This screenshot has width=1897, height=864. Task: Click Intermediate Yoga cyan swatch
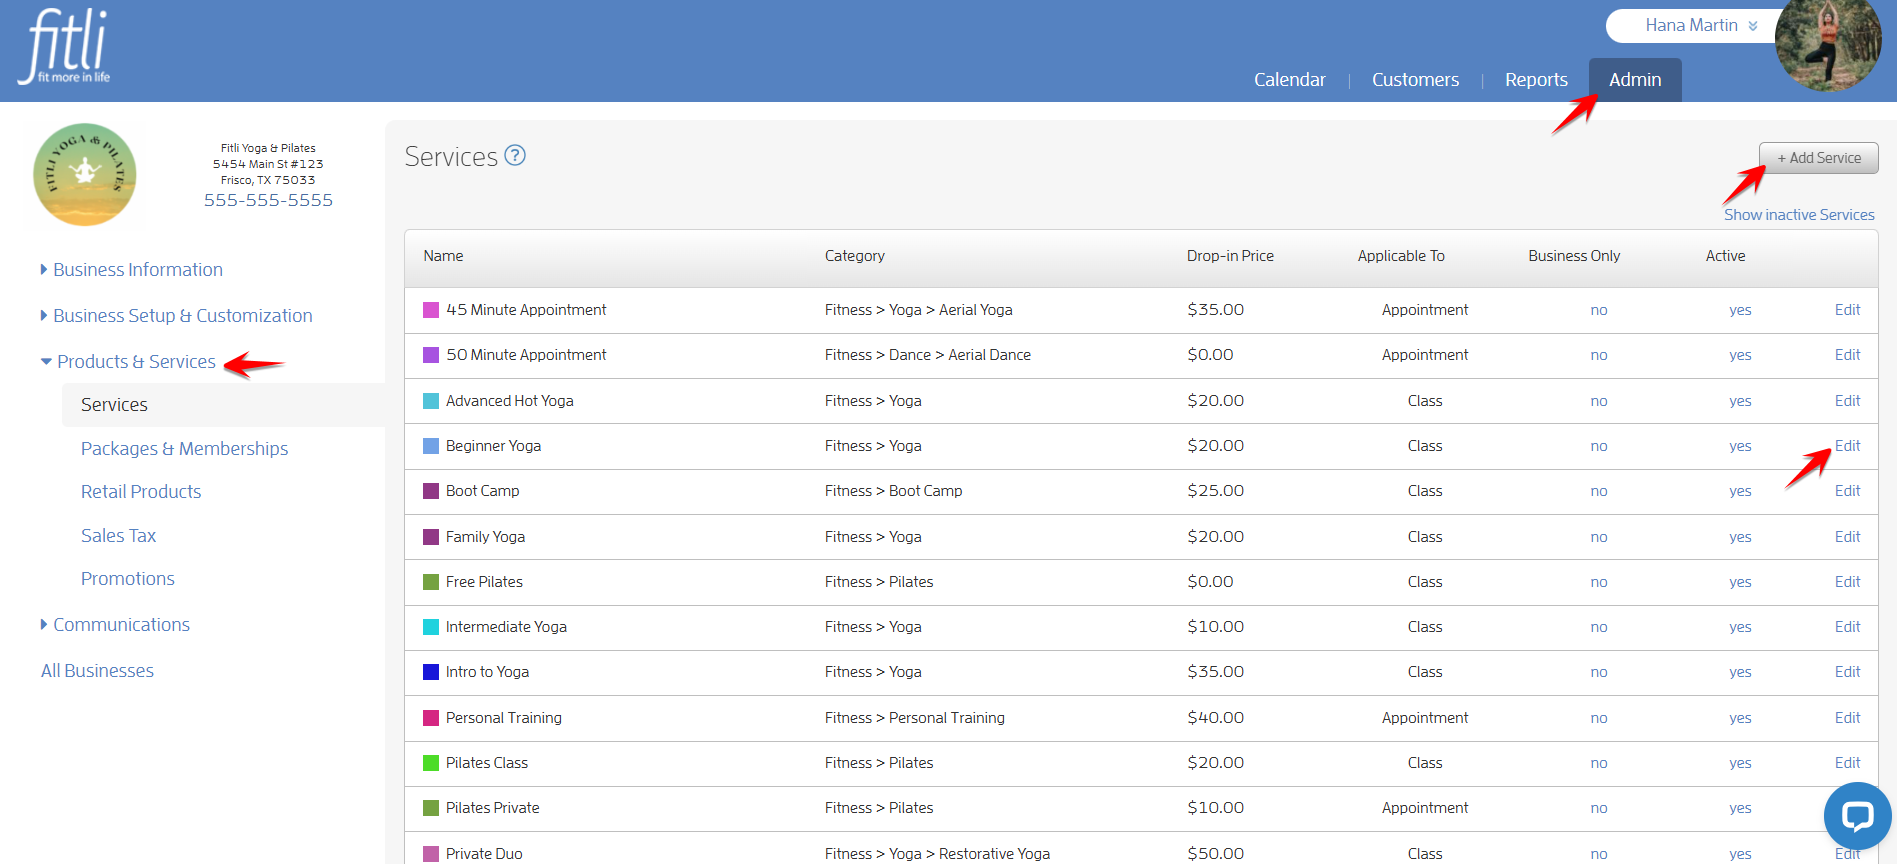point(431,627)
